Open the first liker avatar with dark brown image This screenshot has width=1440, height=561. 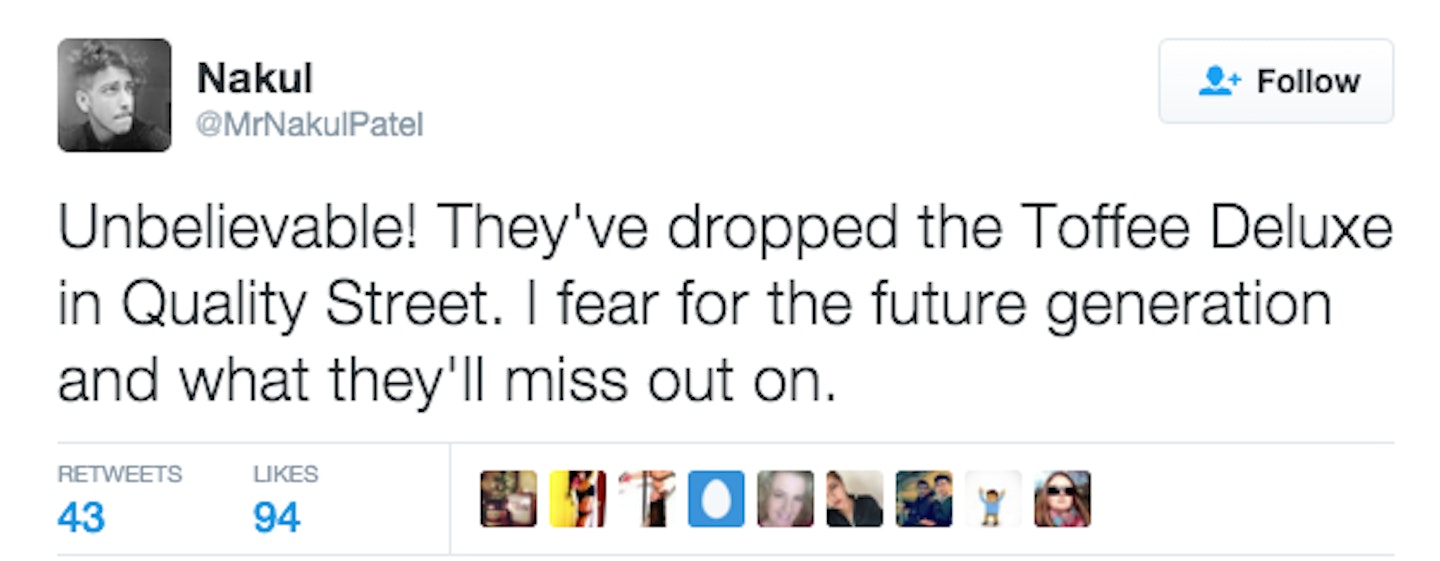tap(509, 499)
